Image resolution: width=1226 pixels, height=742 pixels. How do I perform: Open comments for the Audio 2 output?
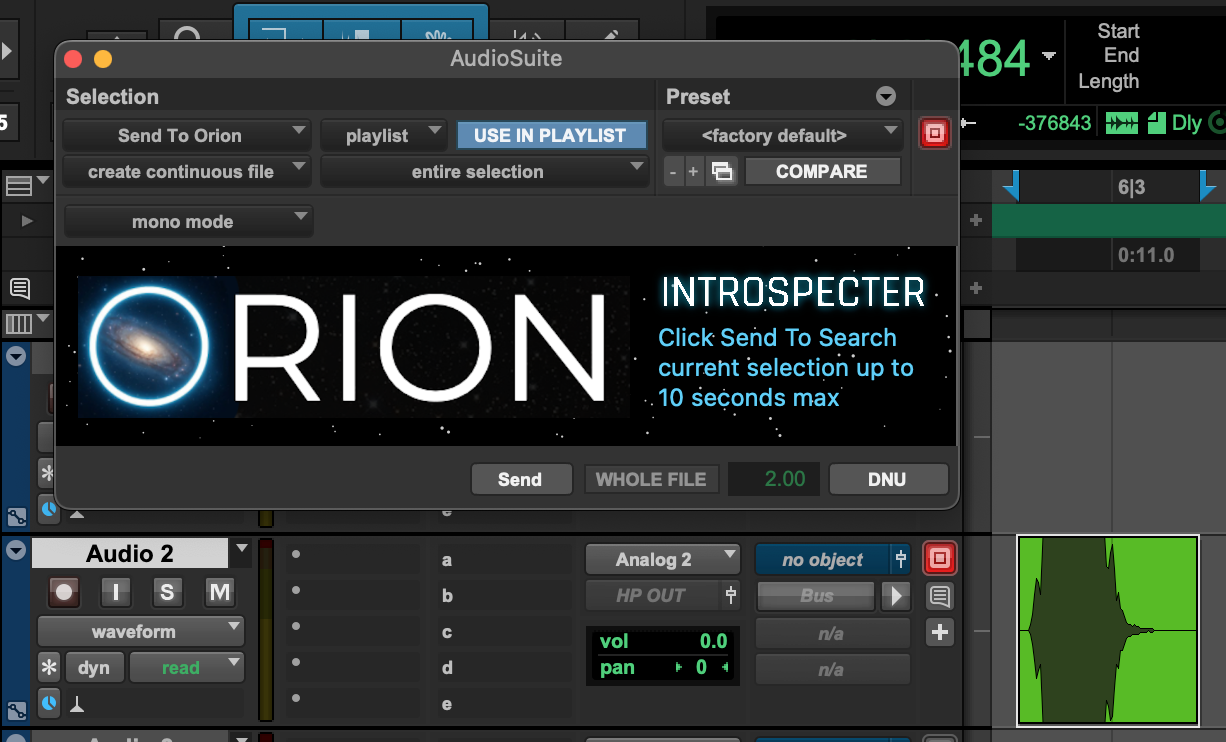[x=939, y=596]
